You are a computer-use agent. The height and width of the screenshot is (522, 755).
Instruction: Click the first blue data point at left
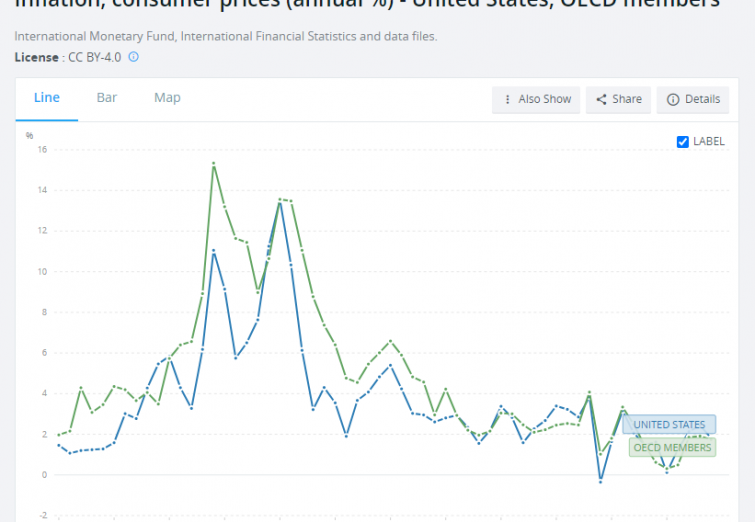tap(58, 445)
